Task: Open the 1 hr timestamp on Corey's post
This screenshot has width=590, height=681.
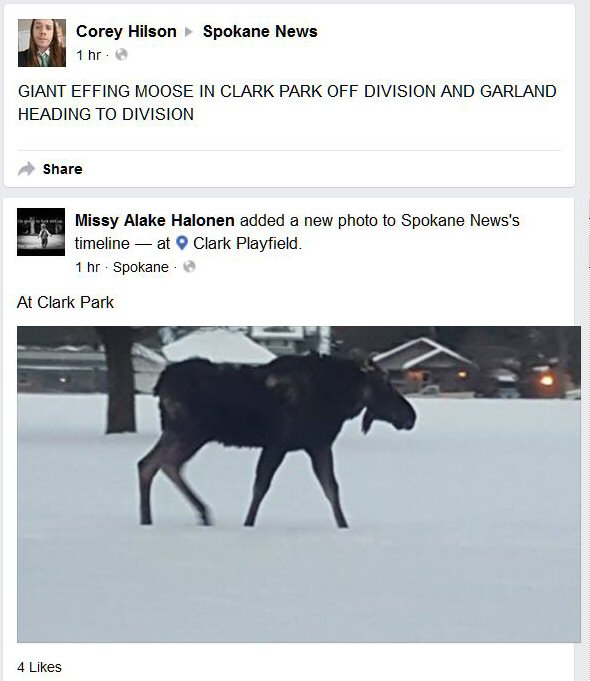Action: [x=88, y=55]
